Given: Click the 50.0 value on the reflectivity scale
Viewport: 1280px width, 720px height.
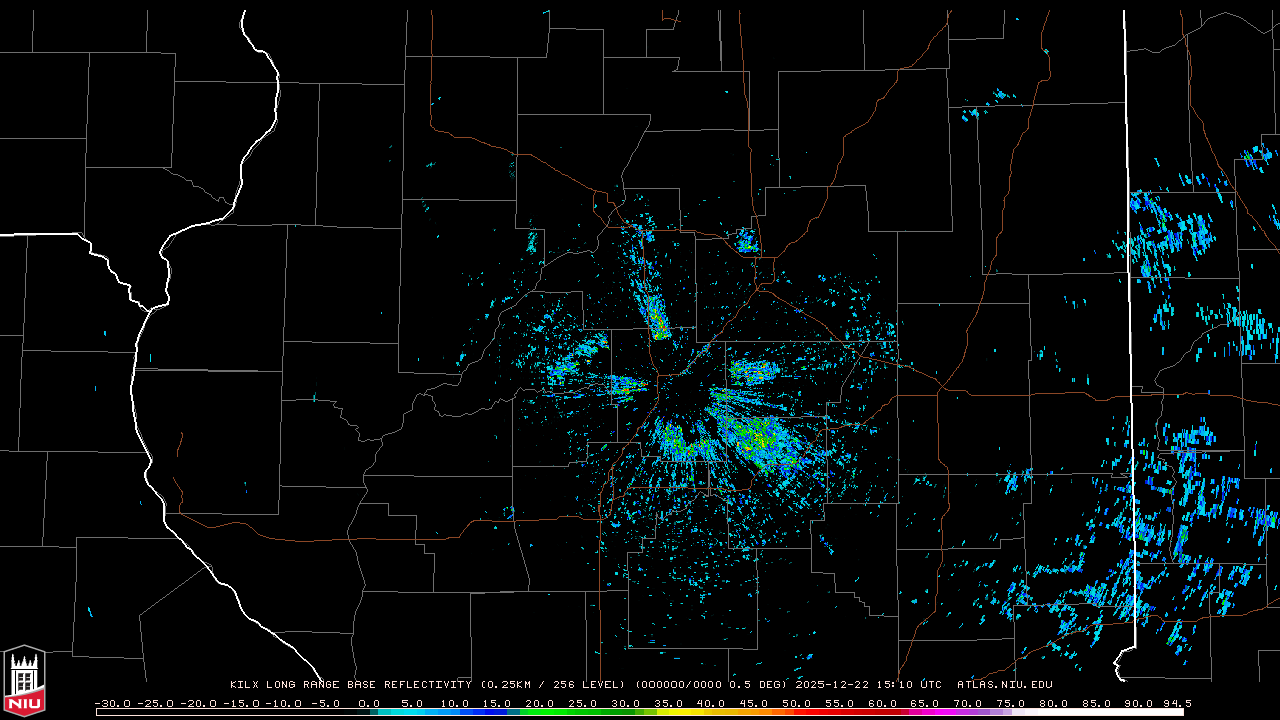Looking at the screenshot, I should pyautogui.click(x=797, y=704).
